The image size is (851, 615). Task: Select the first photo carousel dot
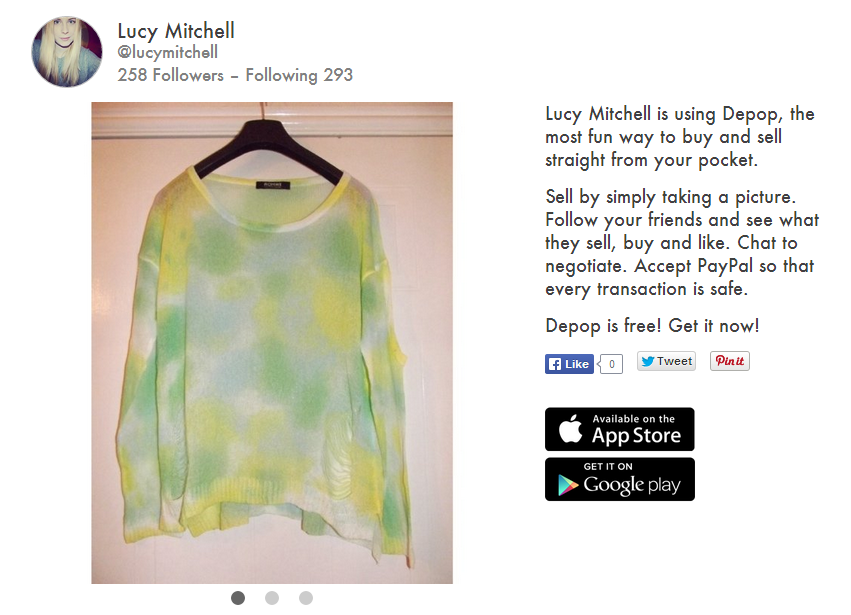click(x=238, y=598)
